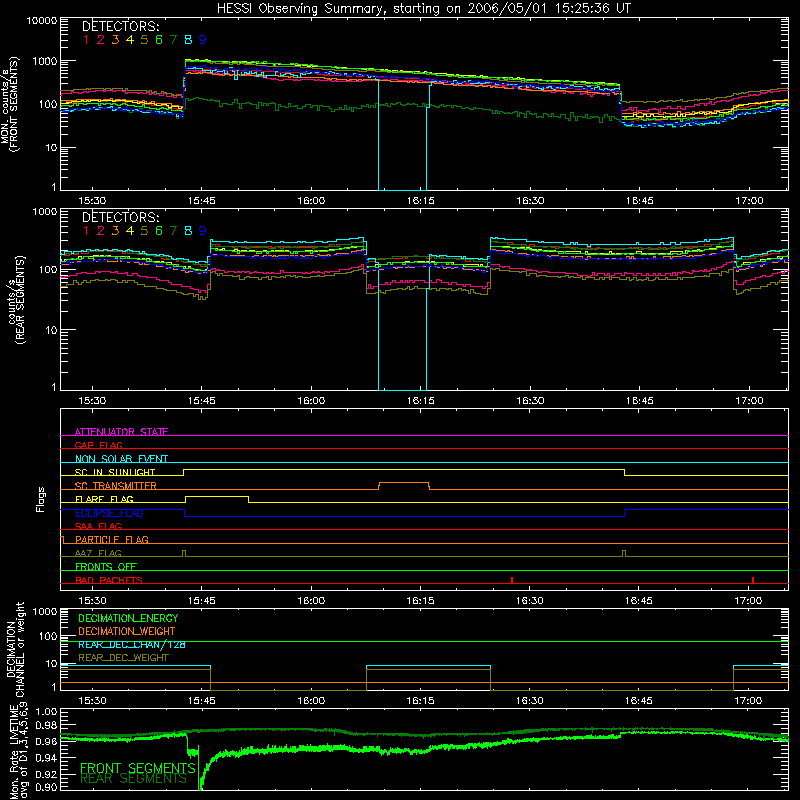The image size is (800, 800).
Task: Click detector 1 legend number in front segments panel
Action: click(x=86, y=40)
